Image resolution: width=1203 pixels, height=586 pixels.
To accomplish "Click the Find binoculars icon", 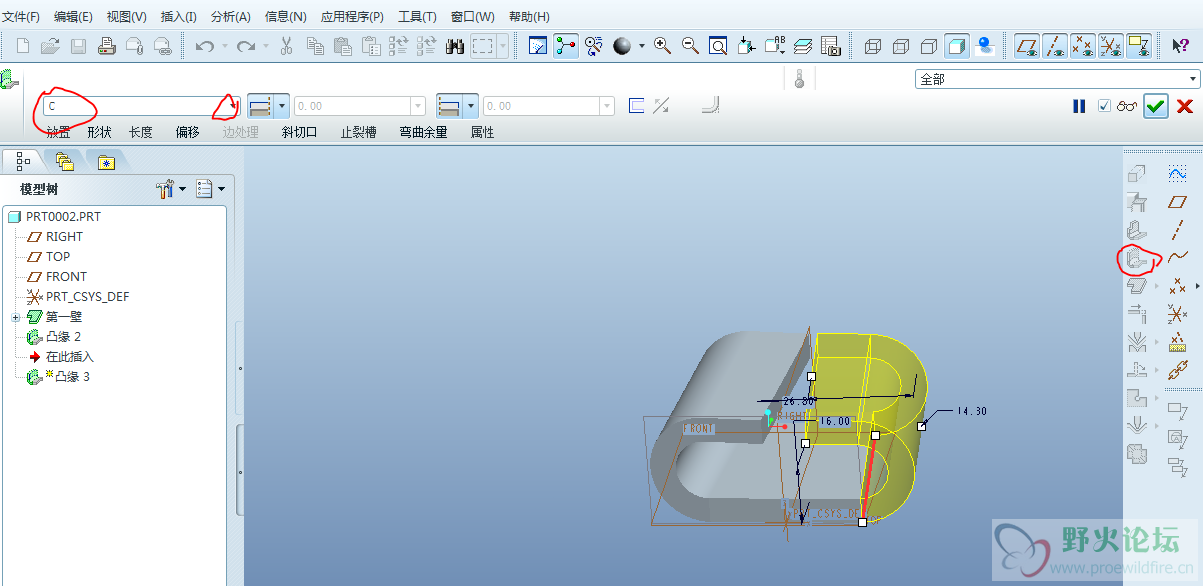I will tap(455, 45).
